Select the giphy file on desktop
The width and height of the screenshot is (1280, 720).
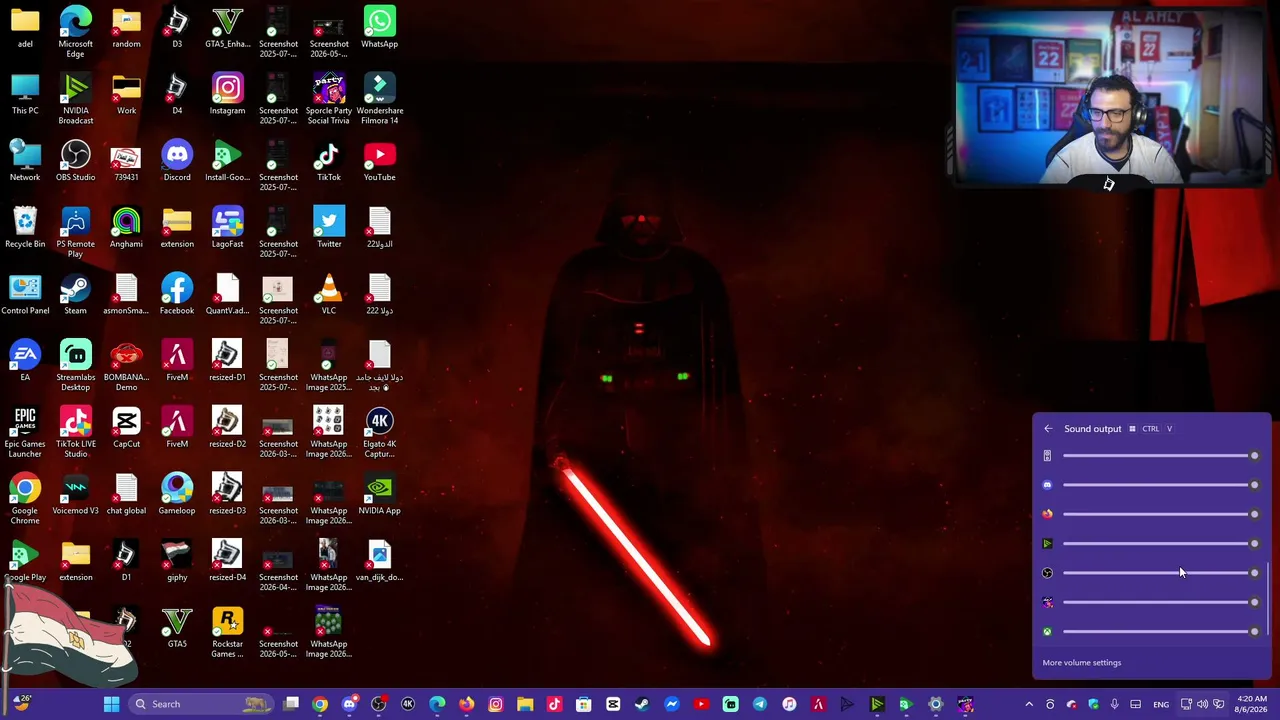[x=177, y=560]
